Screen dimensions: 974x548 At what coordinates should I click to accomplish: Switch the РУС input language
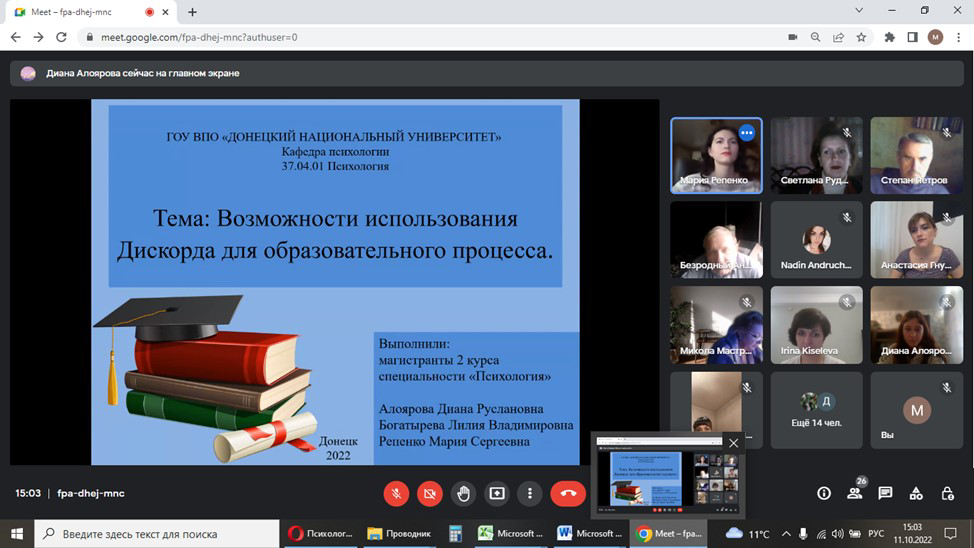(876, 534)
